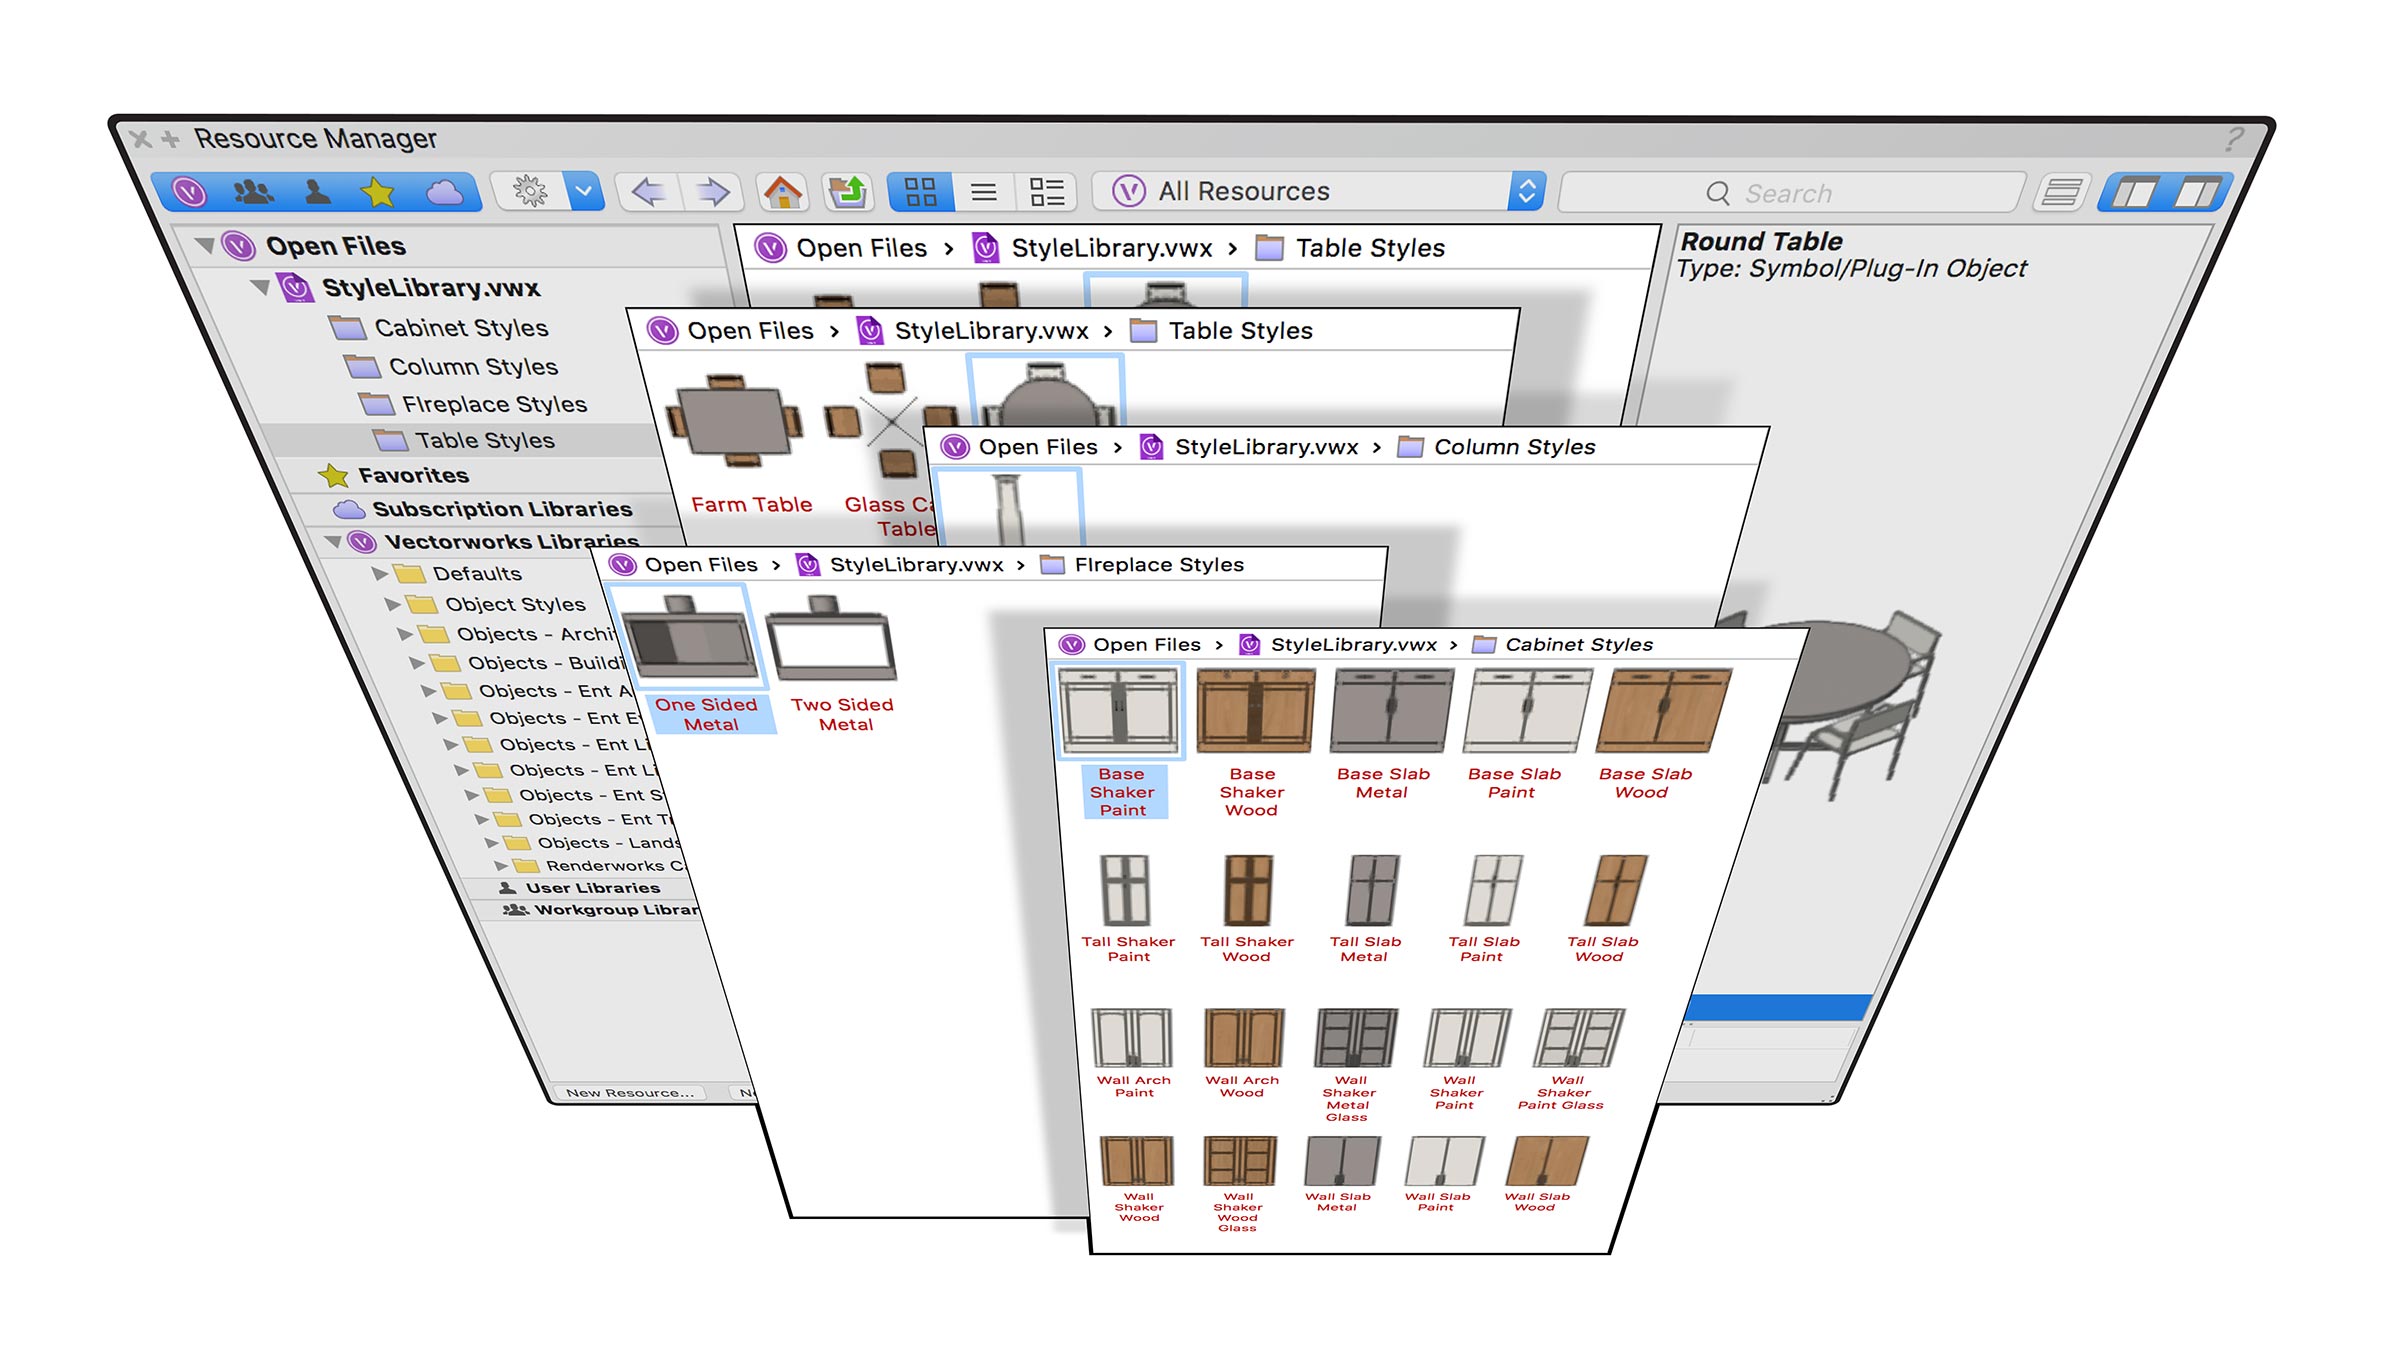Switch to plain list view
Image resolution: width=2400 pixels, height=1346 pixels.
(984, 191)
